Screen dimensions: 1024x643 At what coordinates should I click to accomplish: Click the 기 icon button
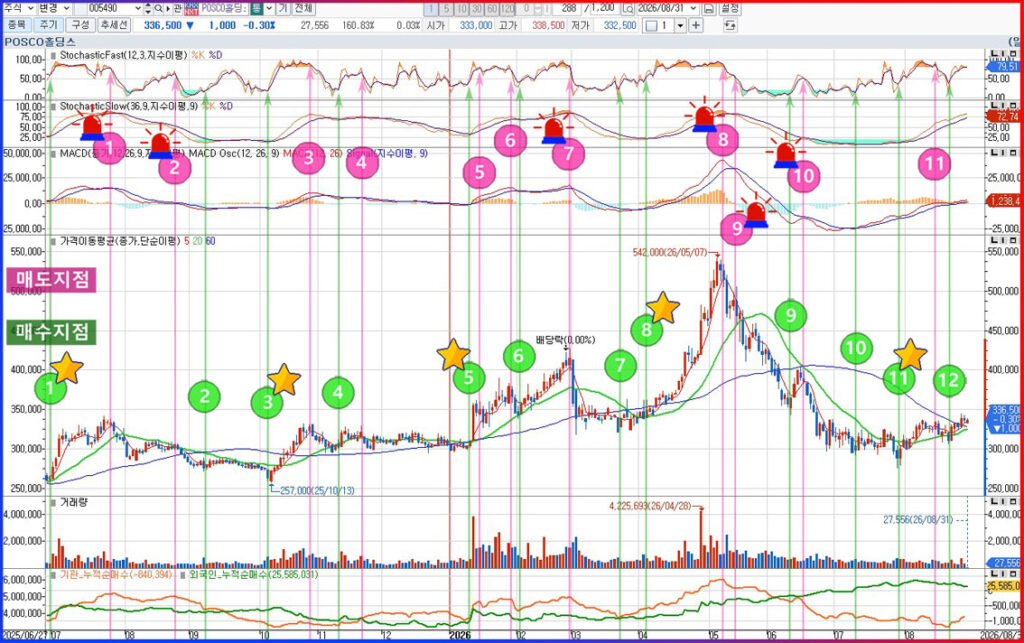pos(283,8)
